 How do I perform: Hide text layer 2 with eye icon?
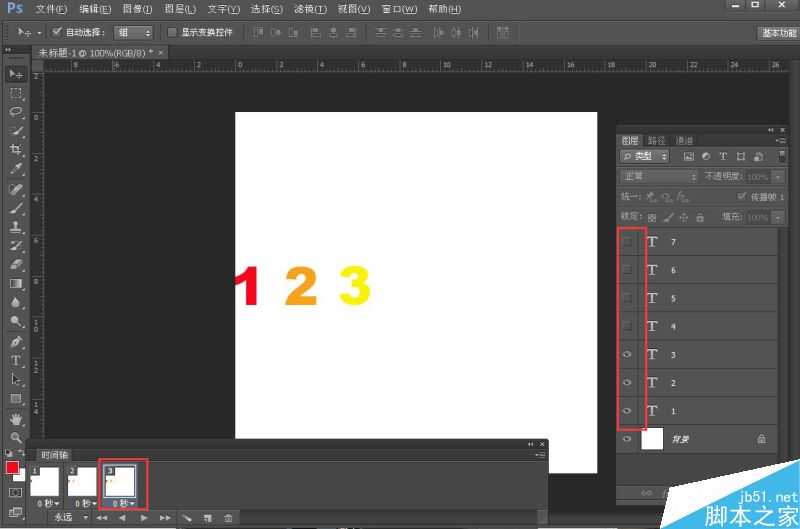tap(628, 383)
